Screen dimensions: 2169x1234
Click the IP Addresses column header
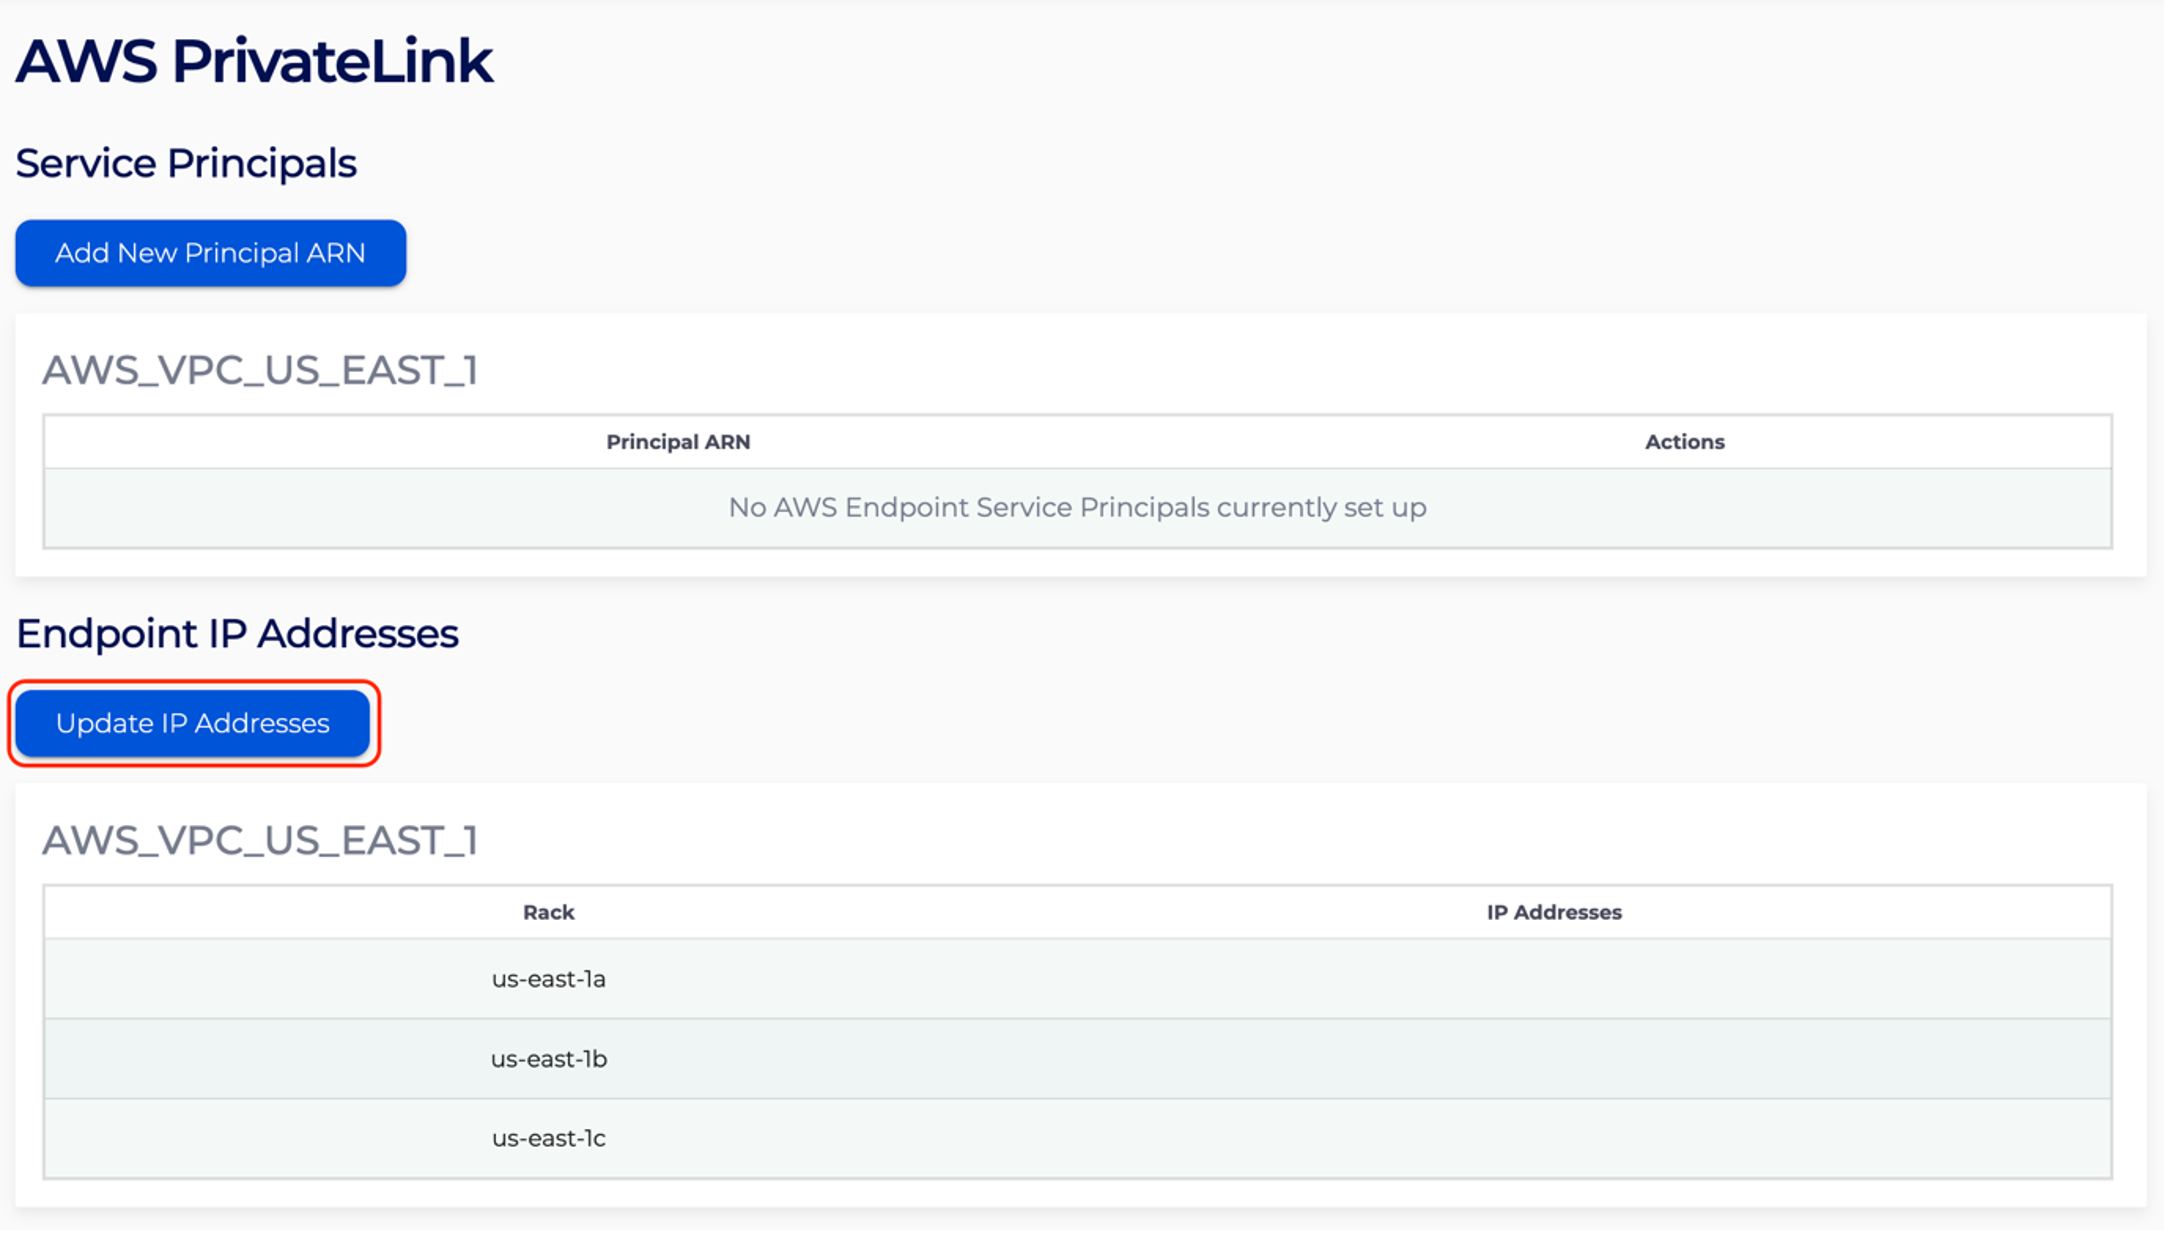pyautogui.click(x=1554, y=912)
